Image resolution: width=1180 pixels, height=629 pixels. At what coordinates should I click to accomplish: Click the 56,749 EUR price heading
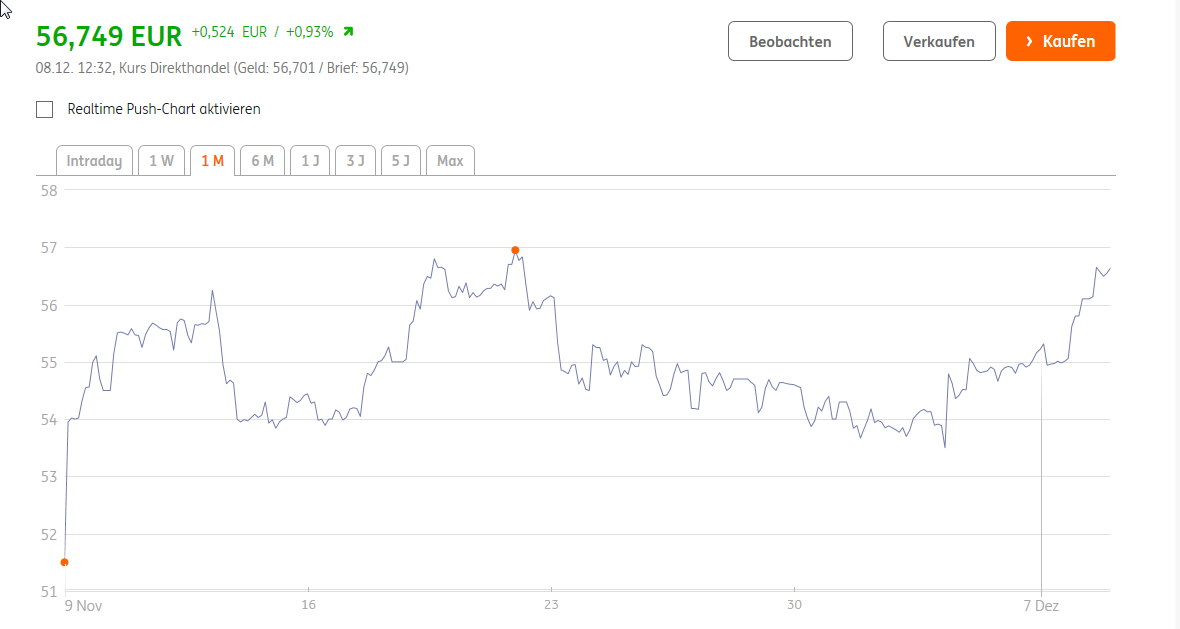pos(109,36)
